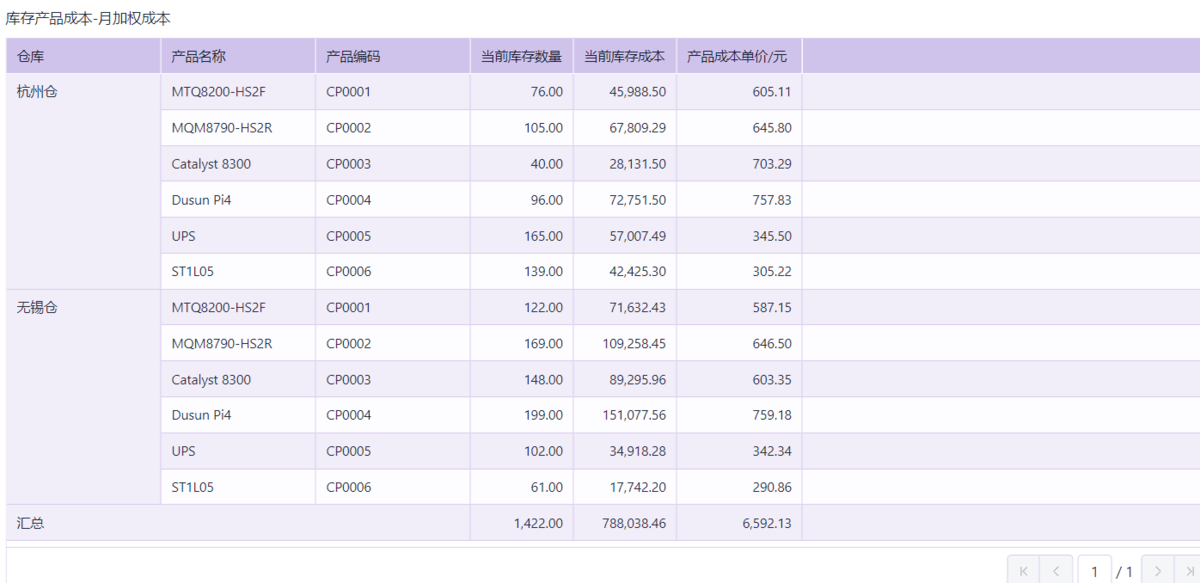The width and height of the screenshot is (1200, 583).
Task: Click the 当前库存成本 column header
Action: click(624, 56)
